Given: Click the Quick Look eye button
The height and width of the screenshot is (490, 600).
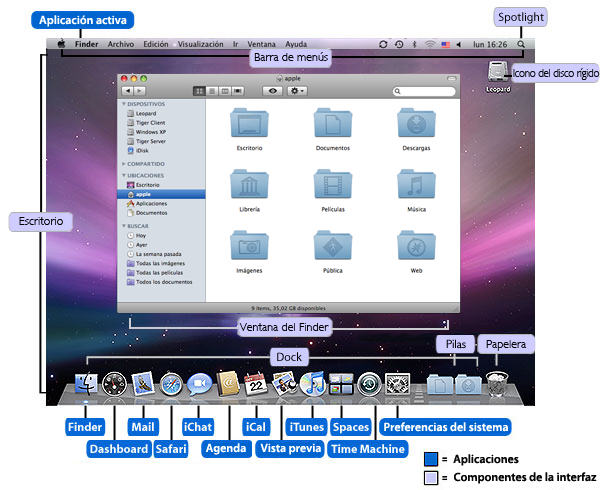Looking at the screenshot, I should pyautogui.click(x=272, y=91).
